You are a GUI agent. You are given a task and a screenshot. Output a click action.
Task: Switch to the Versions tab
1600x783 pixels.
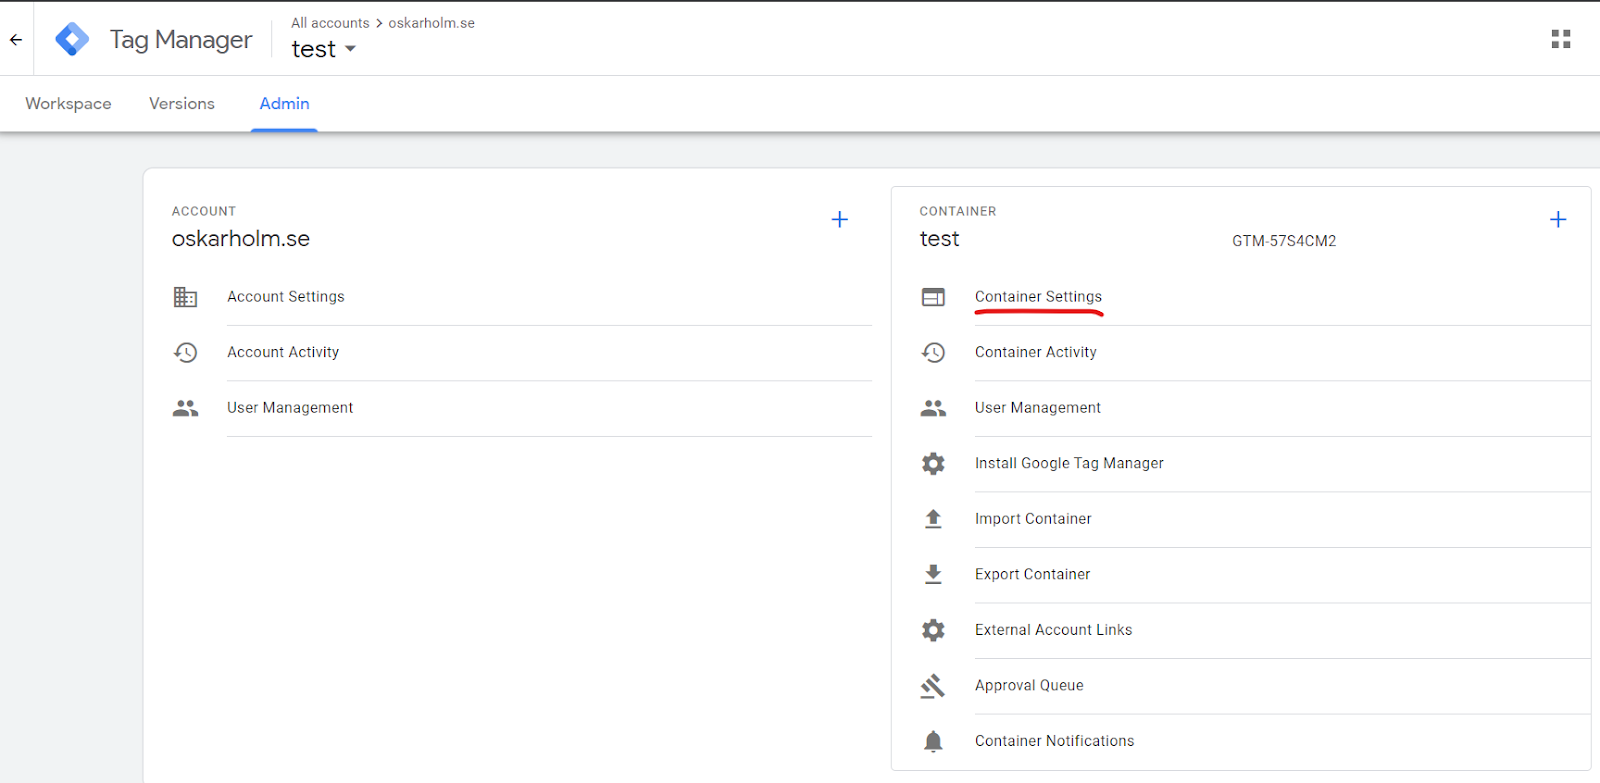coord(182,104)
